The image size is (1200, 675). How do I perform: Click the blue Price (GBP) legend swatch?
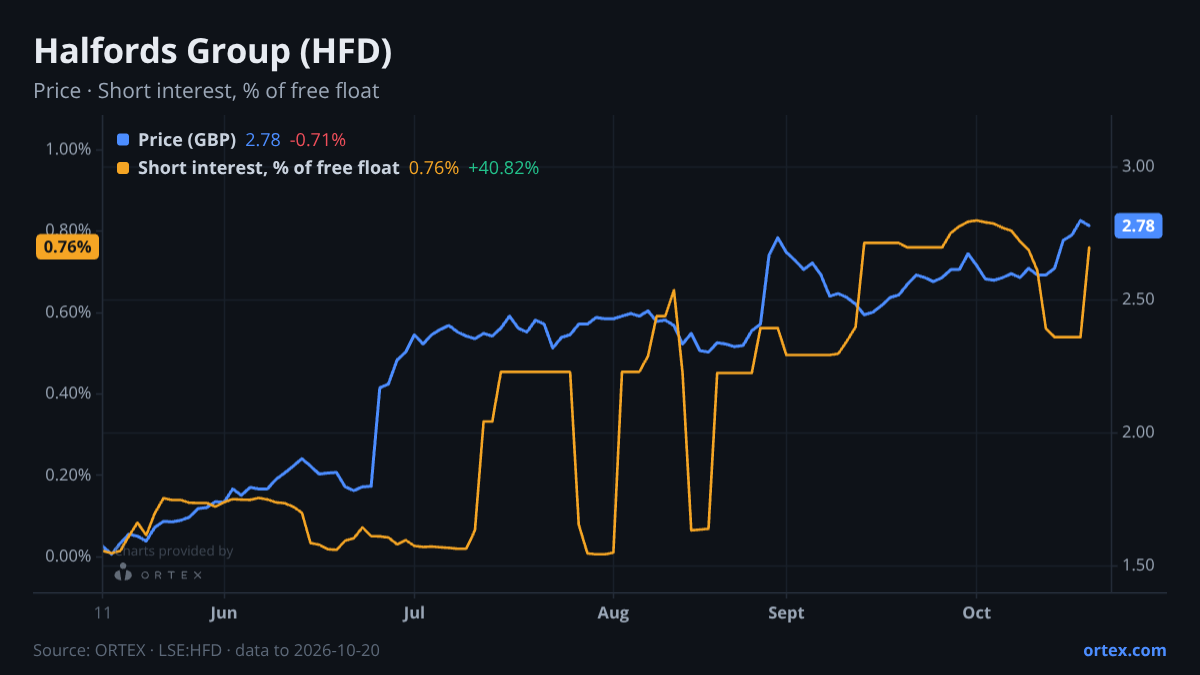click(x=123, y=140)
